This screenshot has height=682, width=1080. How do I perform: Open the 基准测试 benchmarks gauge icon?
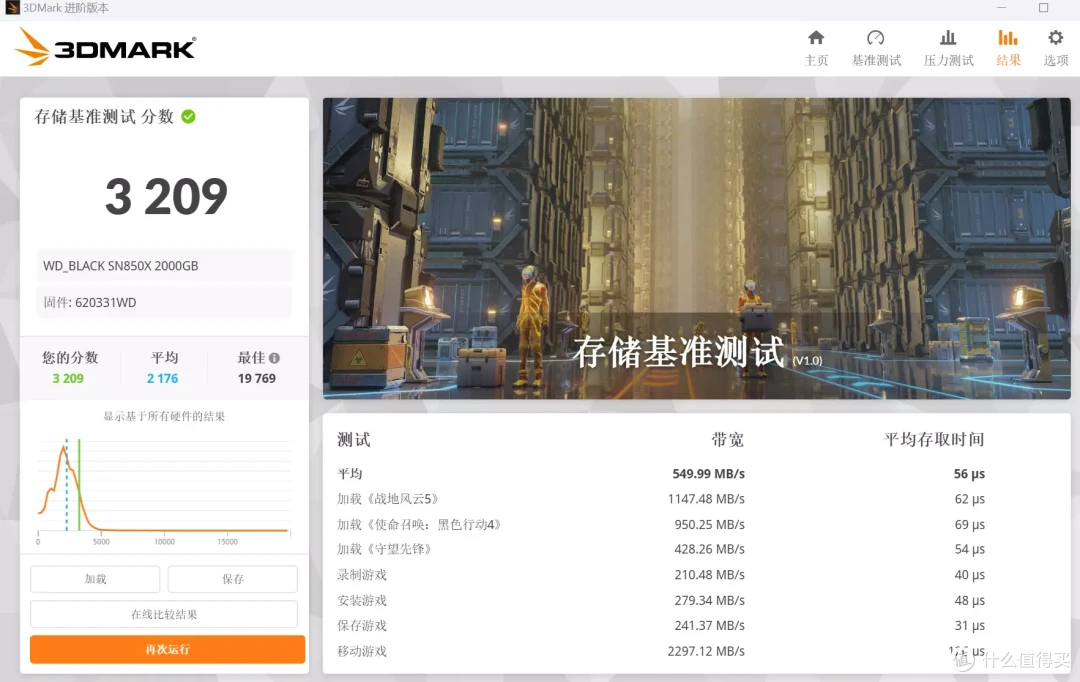coord(875,38)
